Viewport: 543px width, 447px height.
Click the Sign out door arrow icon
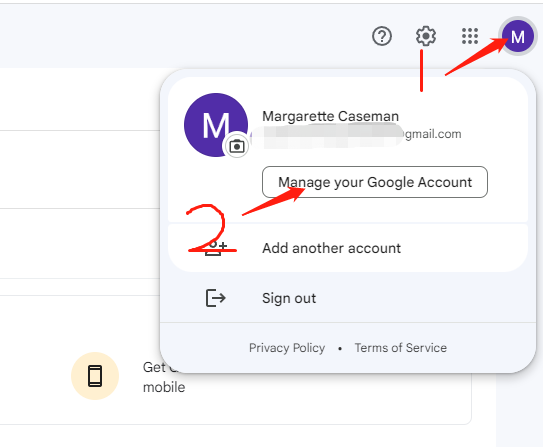[215, 298]
